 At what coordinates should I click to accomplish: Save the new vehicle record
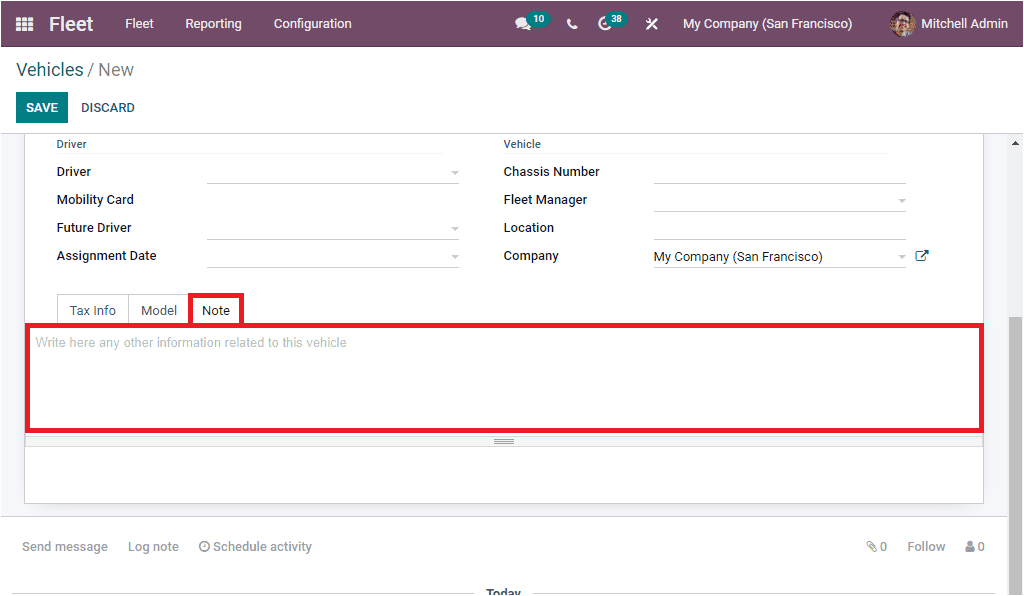tap(41, 107)
